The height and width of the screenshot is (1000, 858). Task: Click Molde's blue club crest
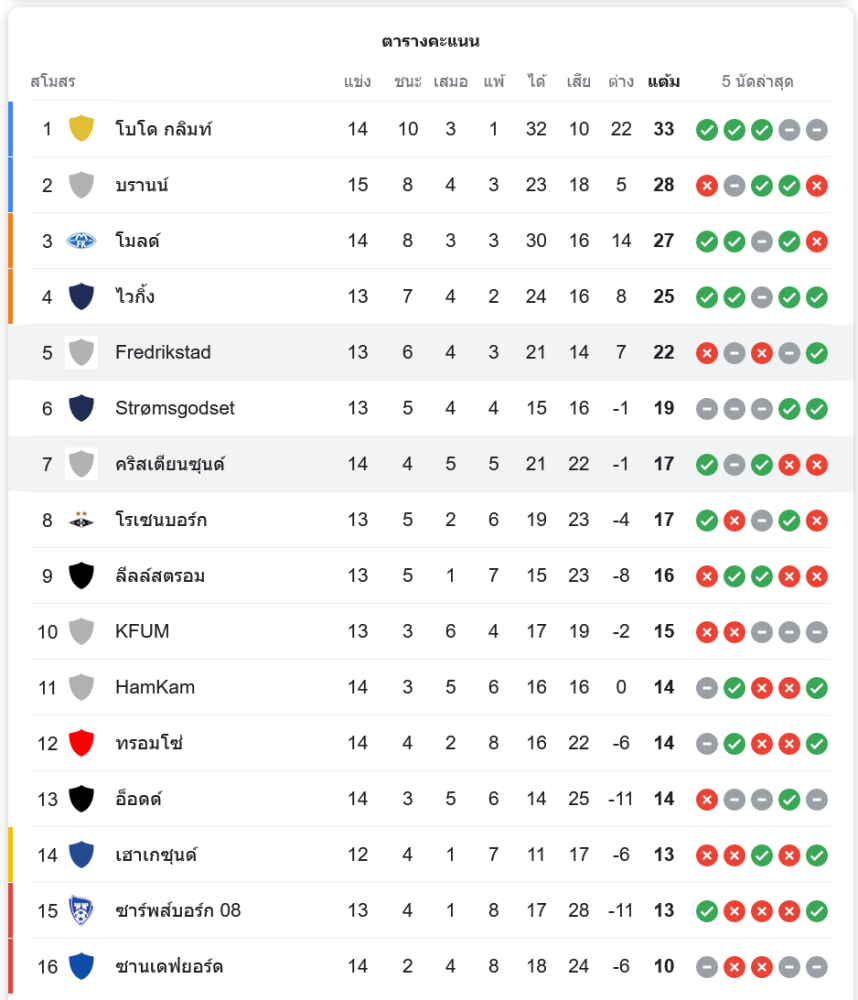coord(81,240)
